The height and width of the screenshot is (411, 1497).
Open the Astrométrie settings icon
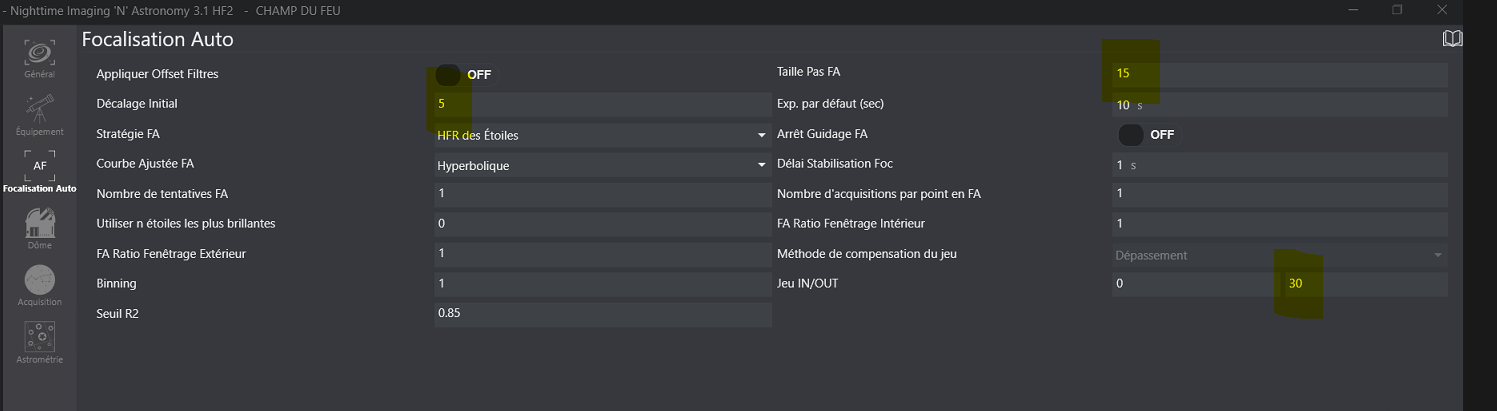39,341
